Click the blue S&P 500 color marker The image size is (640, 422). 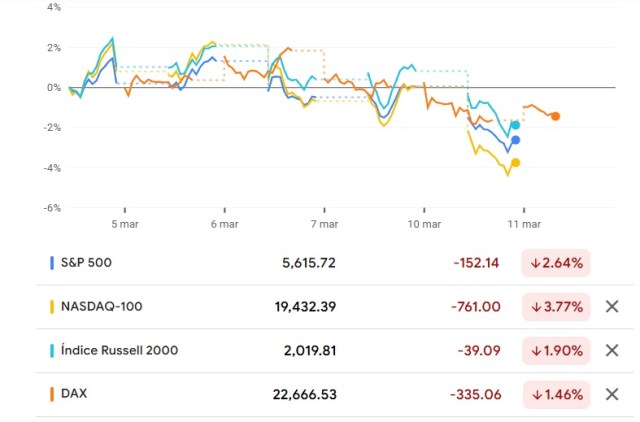tap(52, 263)
